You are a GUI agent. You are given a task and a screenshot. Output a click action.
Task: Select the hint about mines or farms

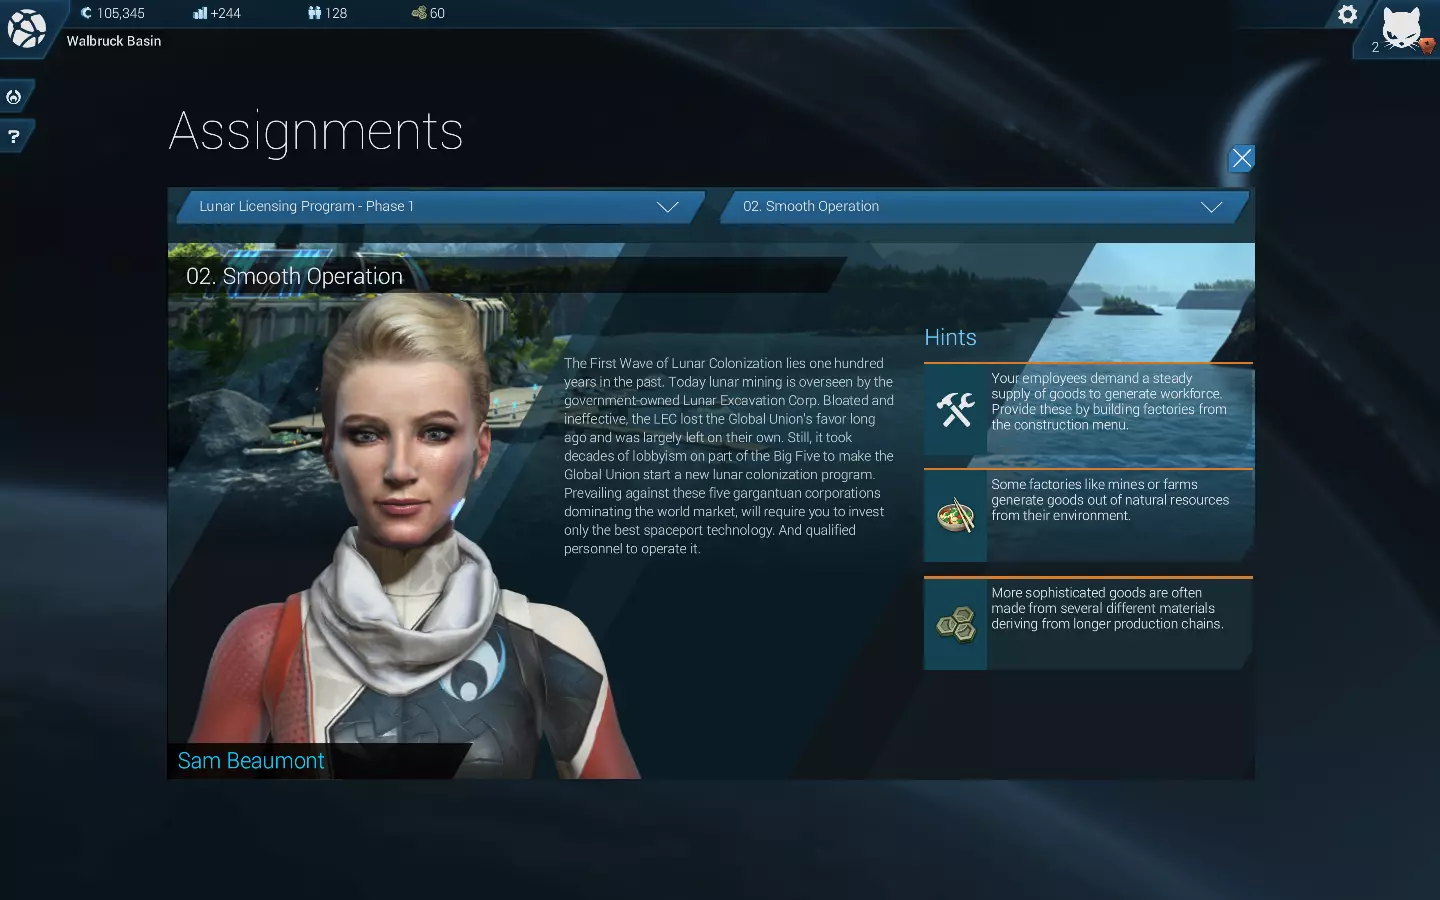[1088, 516]
